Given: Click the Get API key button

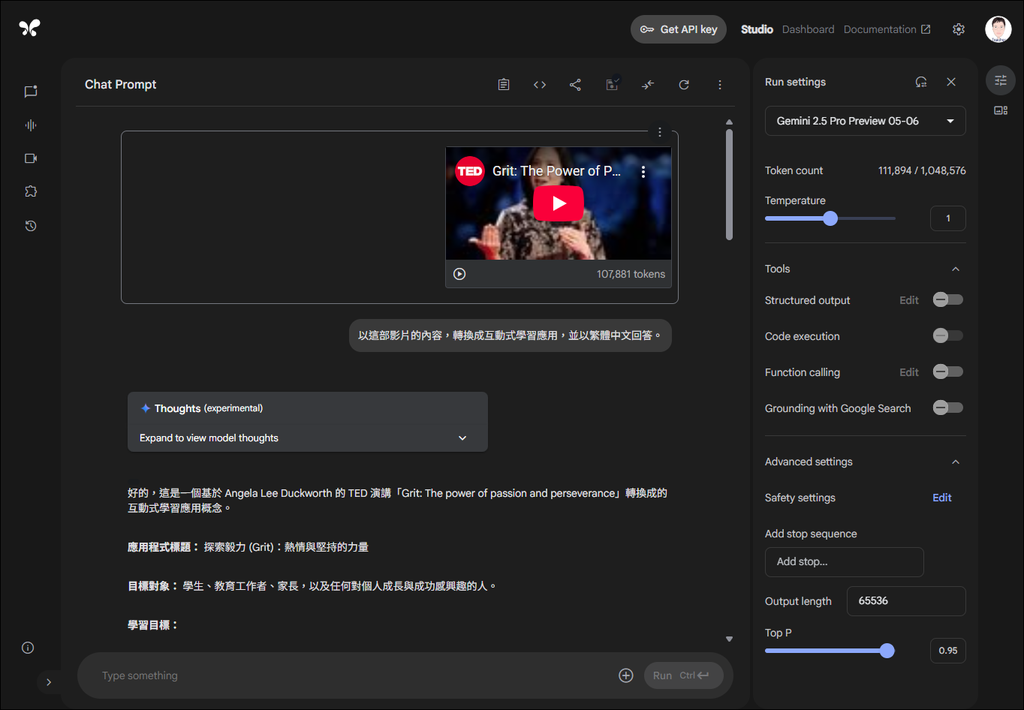Looking at the screenshot, I should (x=678, y=29).
